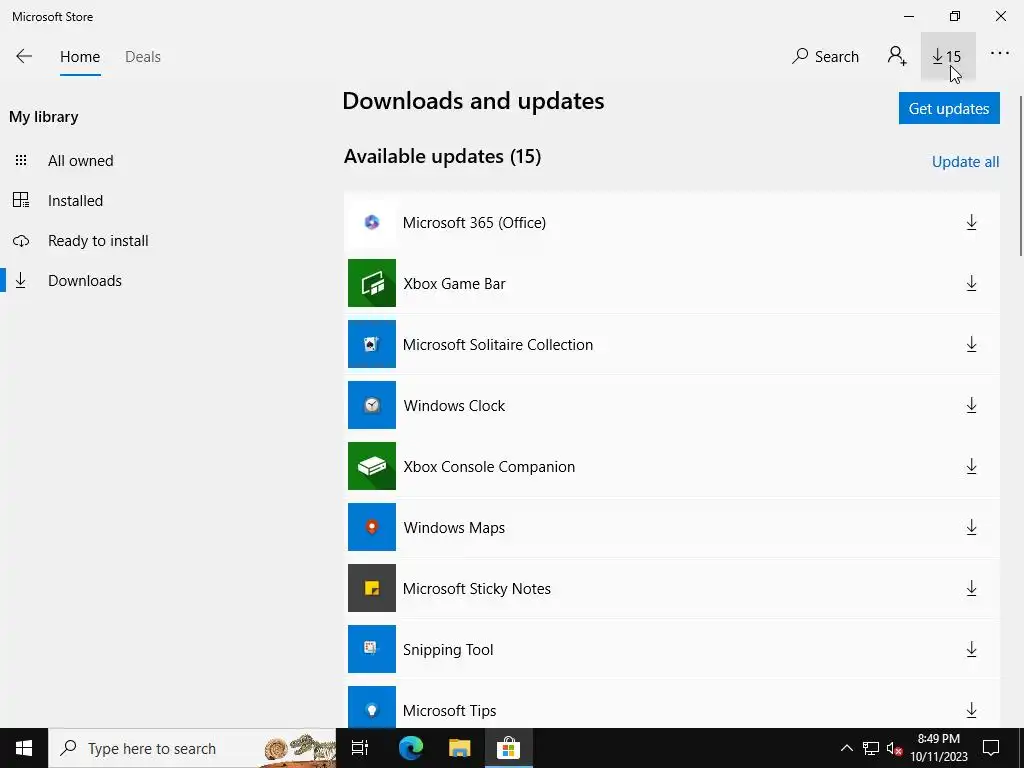
Task: Open the Microsoft Sticky Notes app icon
Action: click(x=372, y=588)
